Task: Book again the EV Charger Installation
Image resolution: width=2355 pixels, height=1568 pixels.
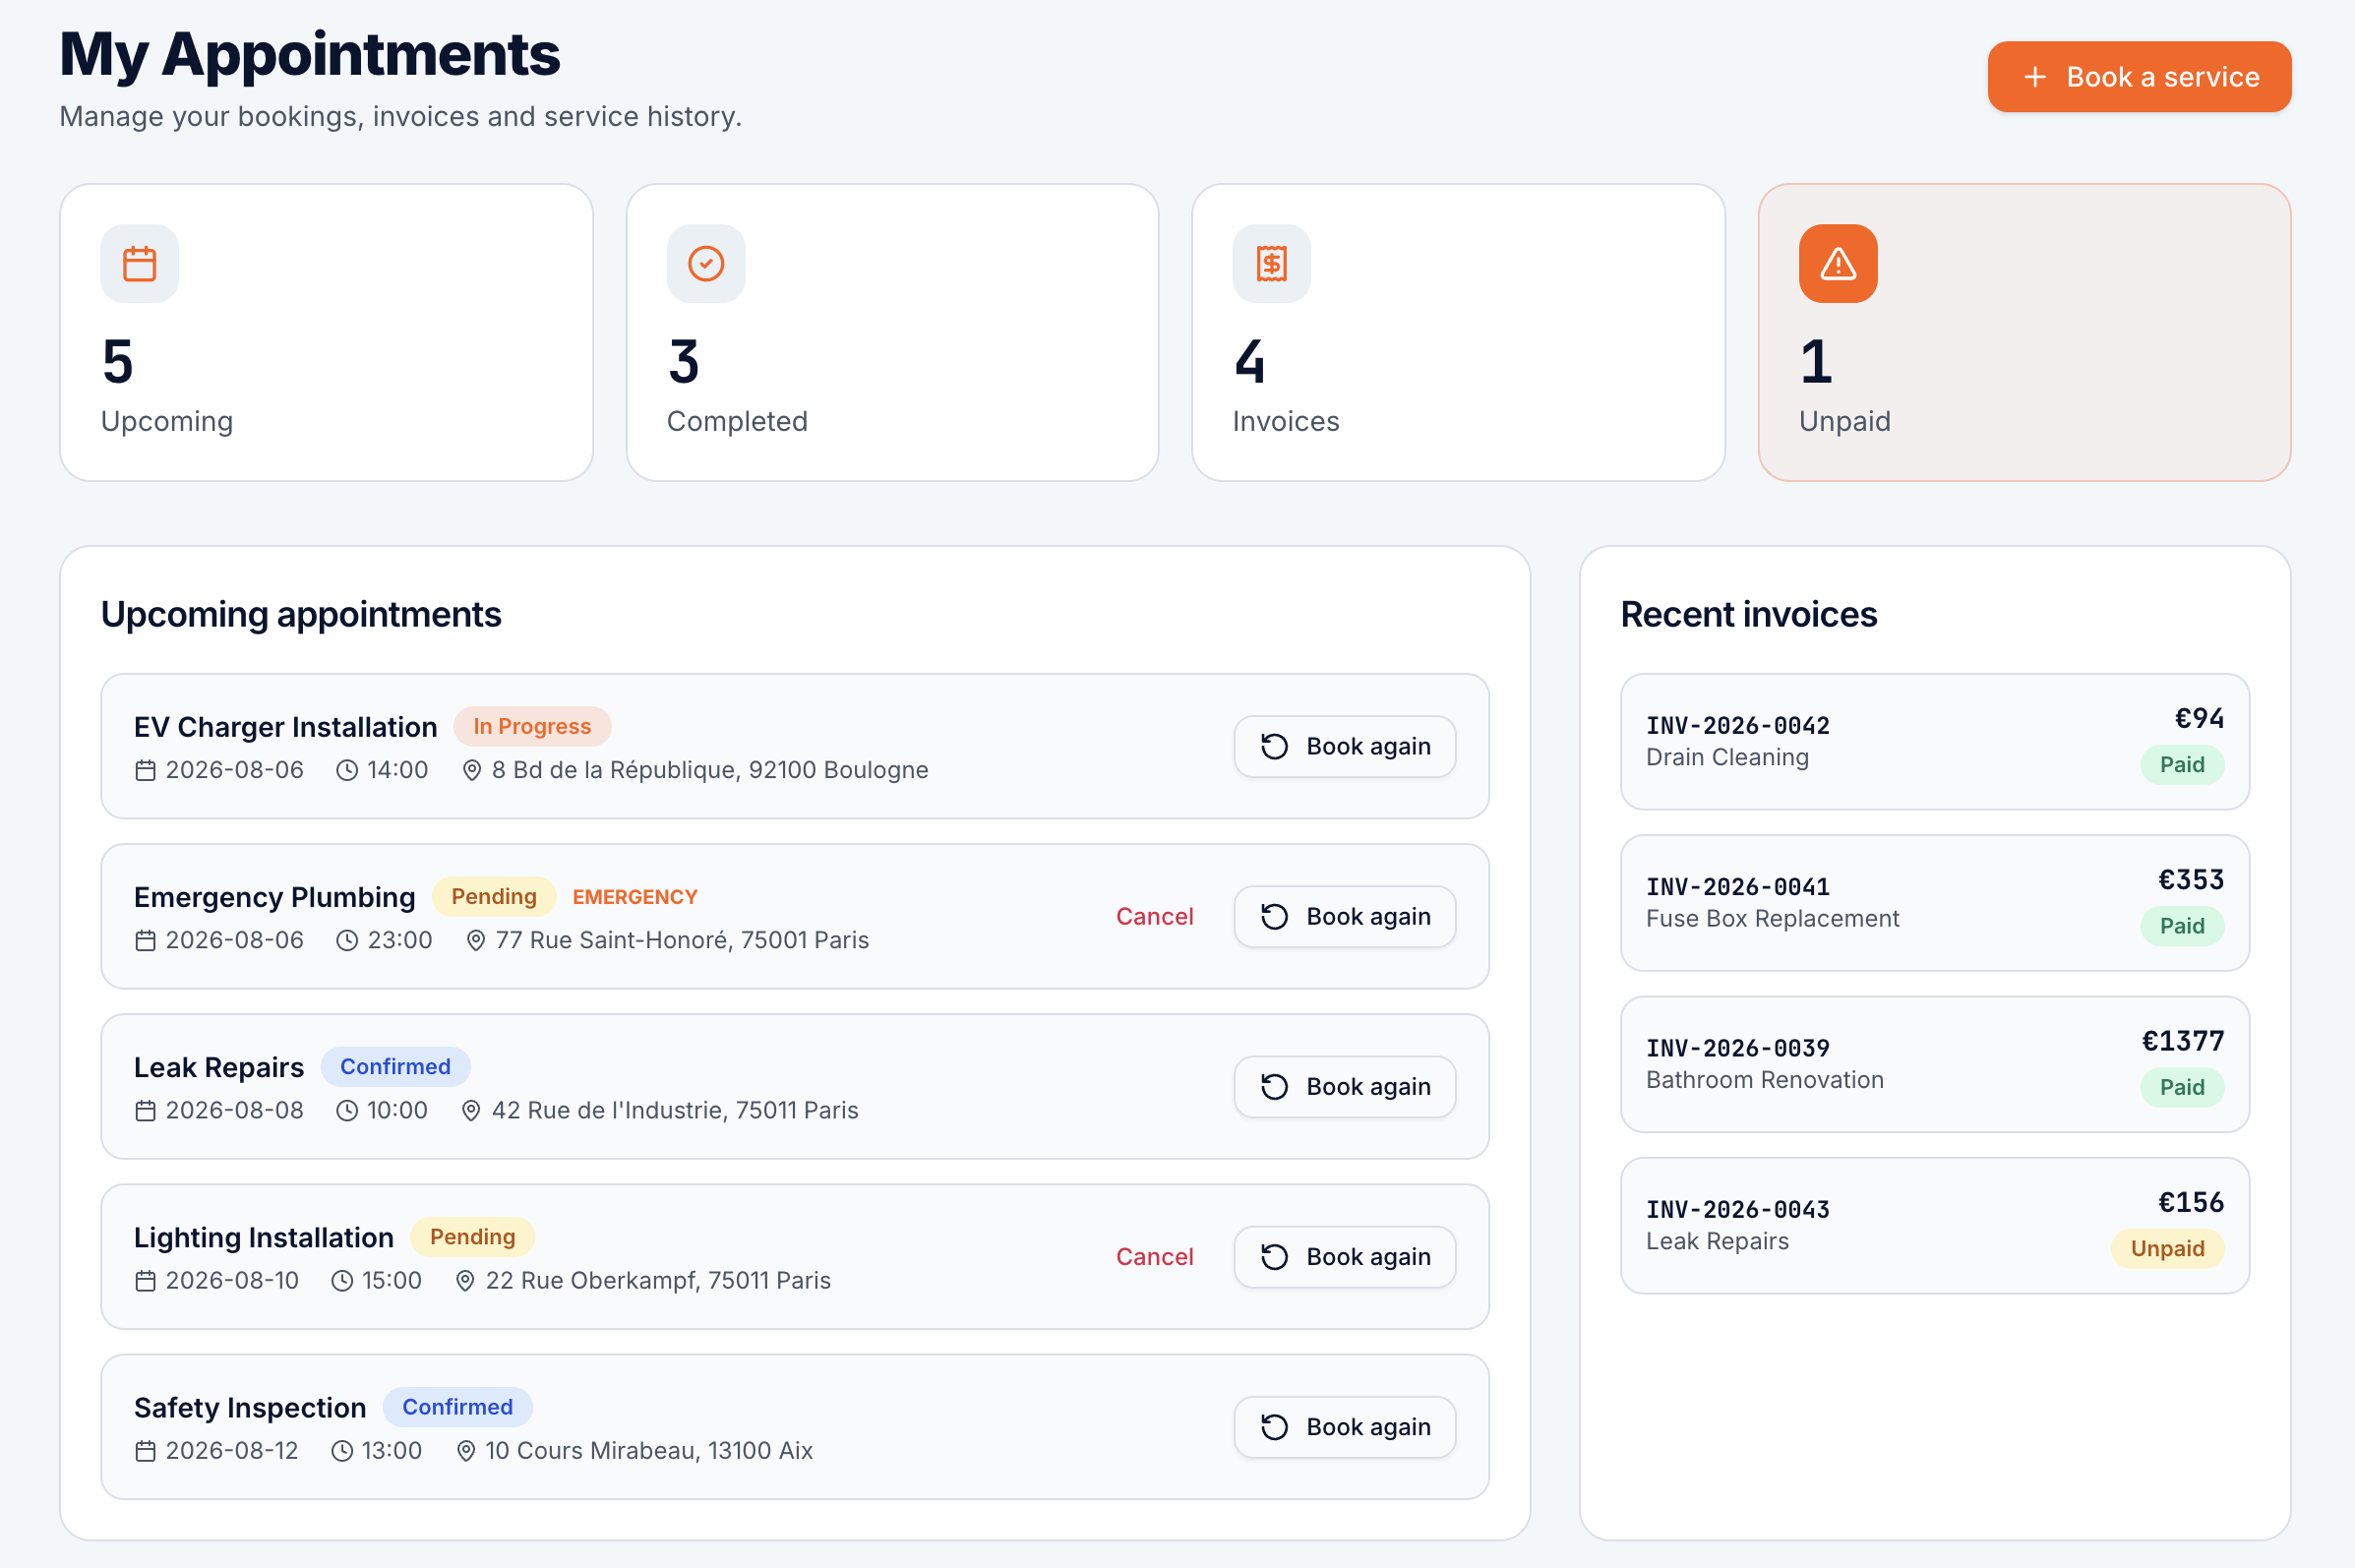Action: [1344, 746]
